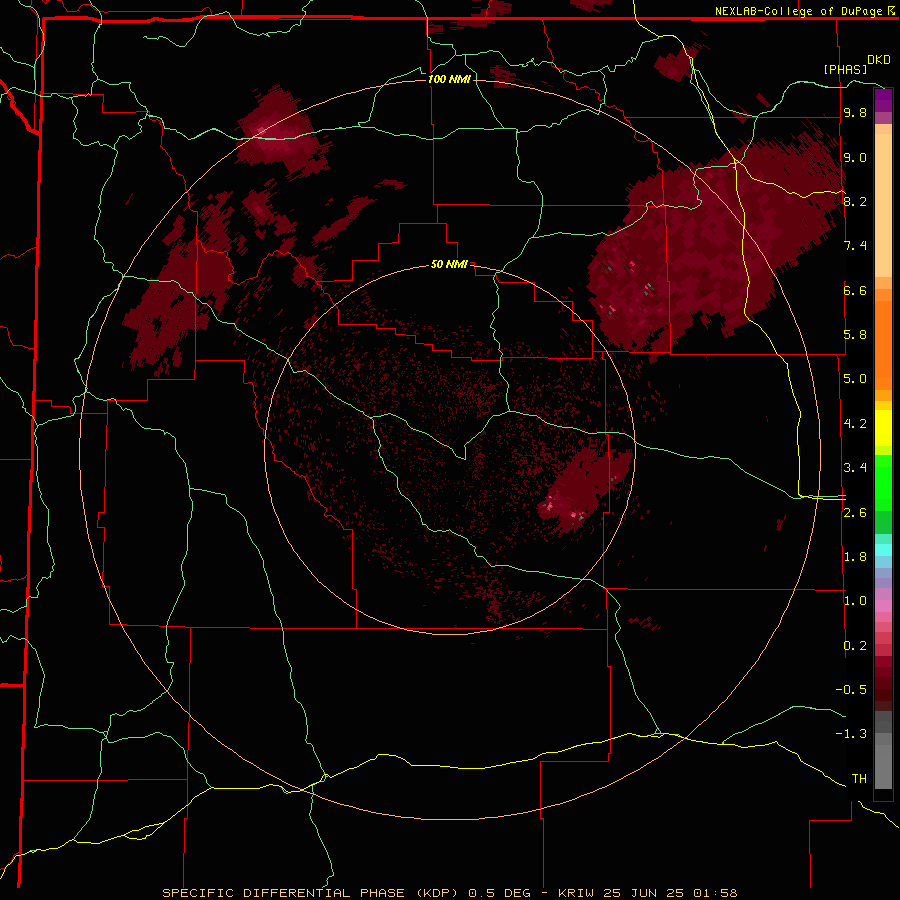This screenshot has height=900, width=900.
Task: Click the 7.4 legend value
Action: point(855,246)
